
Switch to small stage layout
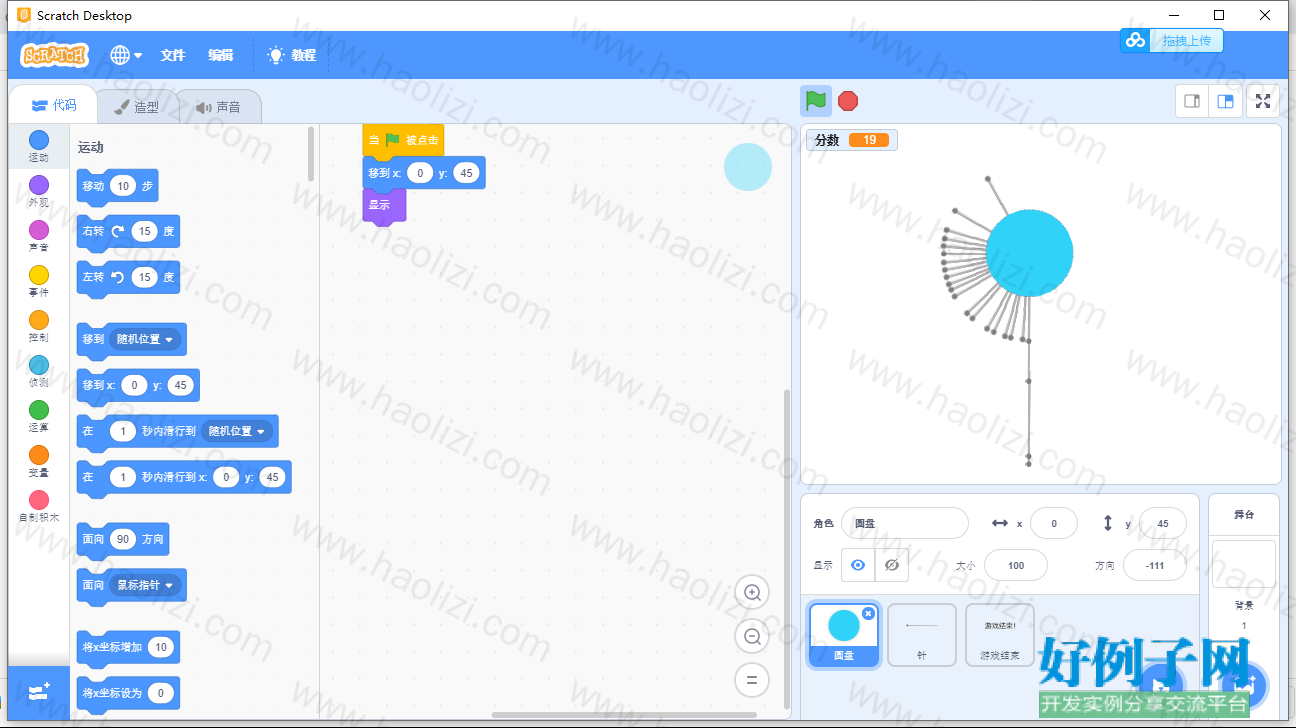pos(1192,101)
